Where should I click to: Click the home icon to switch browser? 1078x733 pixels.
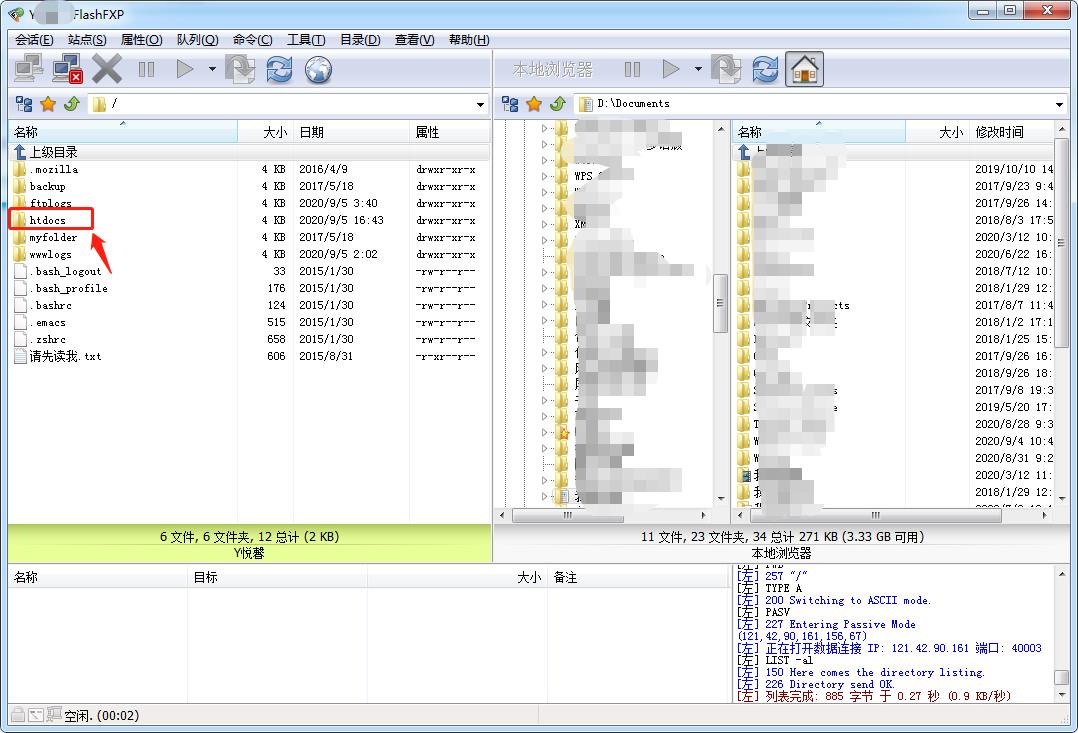pos(804,69)
